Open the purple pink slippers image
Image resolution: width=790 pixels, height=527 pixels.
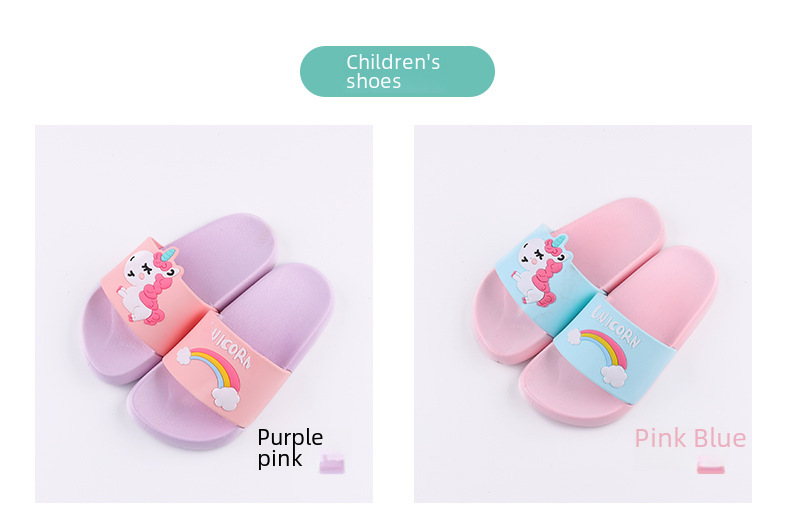point(204,313)
